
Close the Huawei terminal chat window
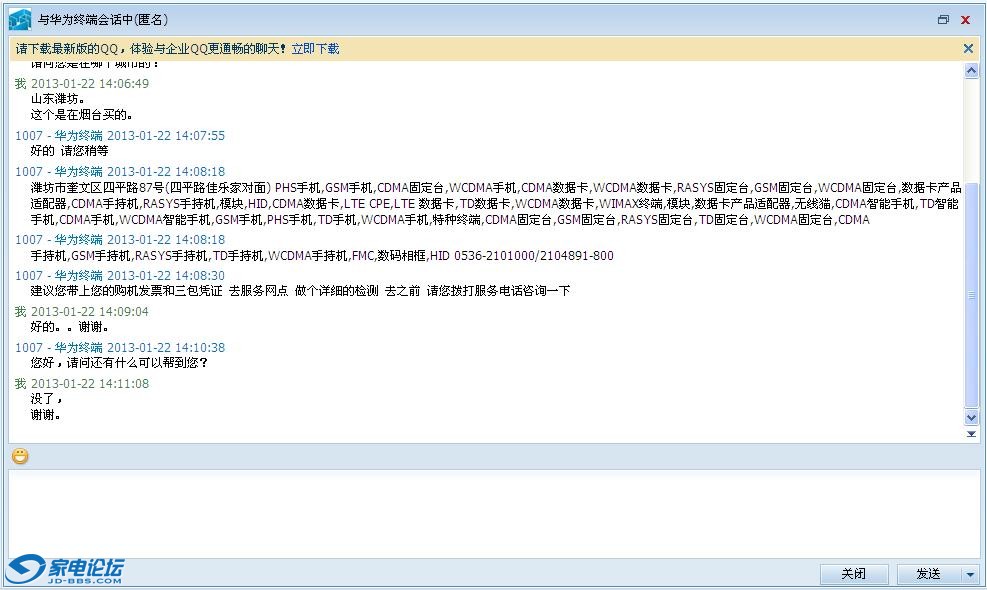[965, 20]
